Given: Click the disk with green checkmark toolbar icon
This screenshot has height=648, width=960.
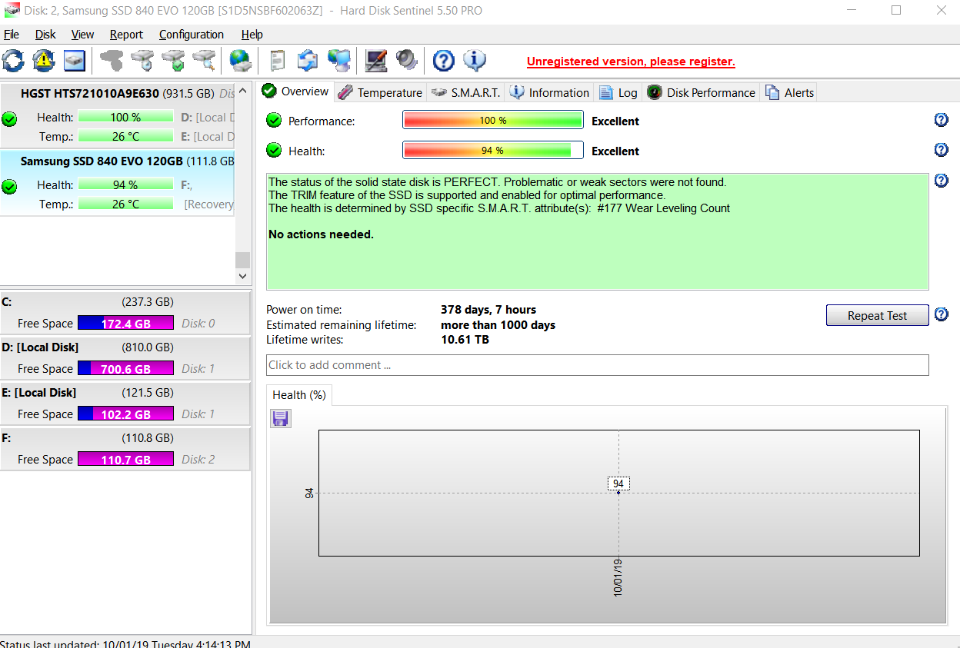Looking at the screenshot, I should 173,61.
